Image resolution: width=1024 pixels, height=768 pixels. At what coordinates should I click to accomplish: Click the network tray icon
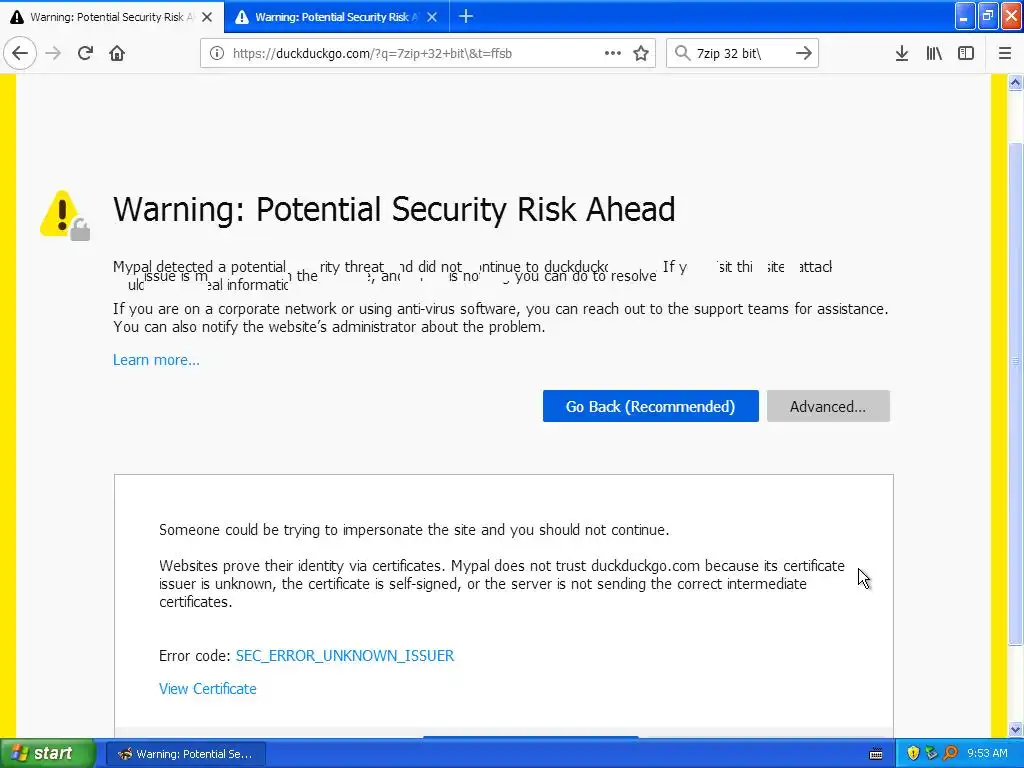[x=931, y=754]
